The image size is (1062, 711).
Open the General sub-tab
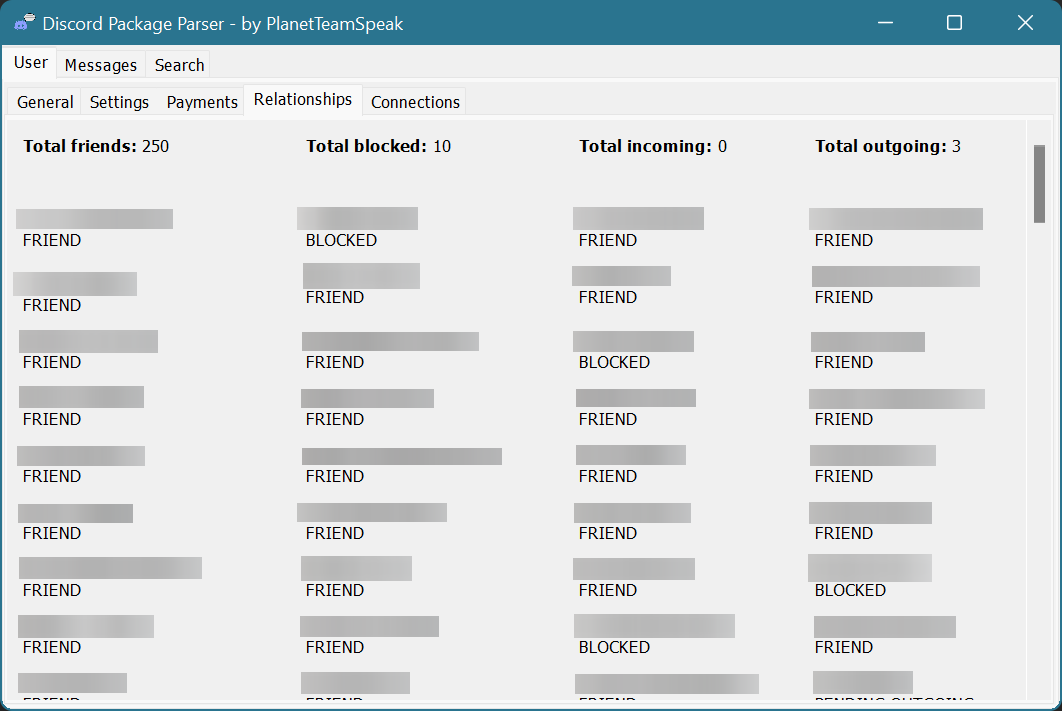click(45, 102)
